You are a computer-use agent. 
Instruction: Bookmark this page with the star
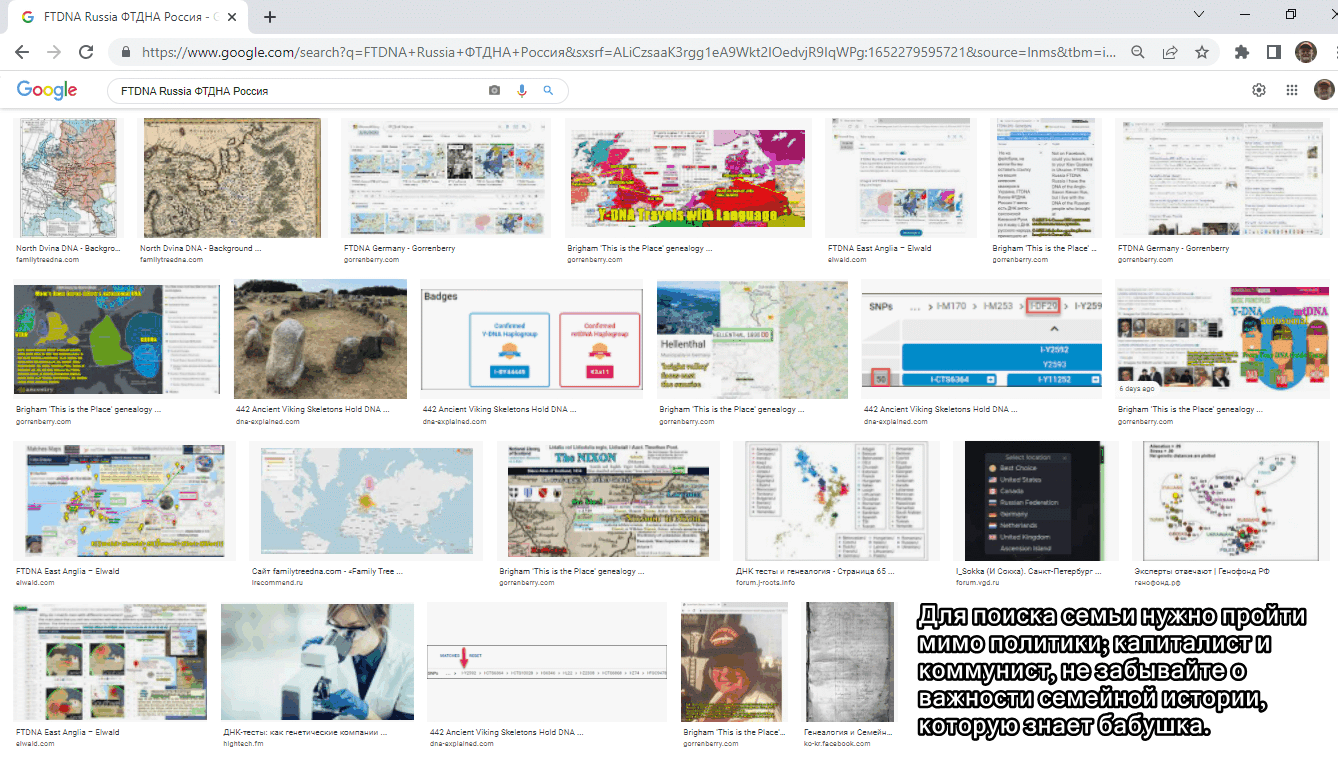1201,52
